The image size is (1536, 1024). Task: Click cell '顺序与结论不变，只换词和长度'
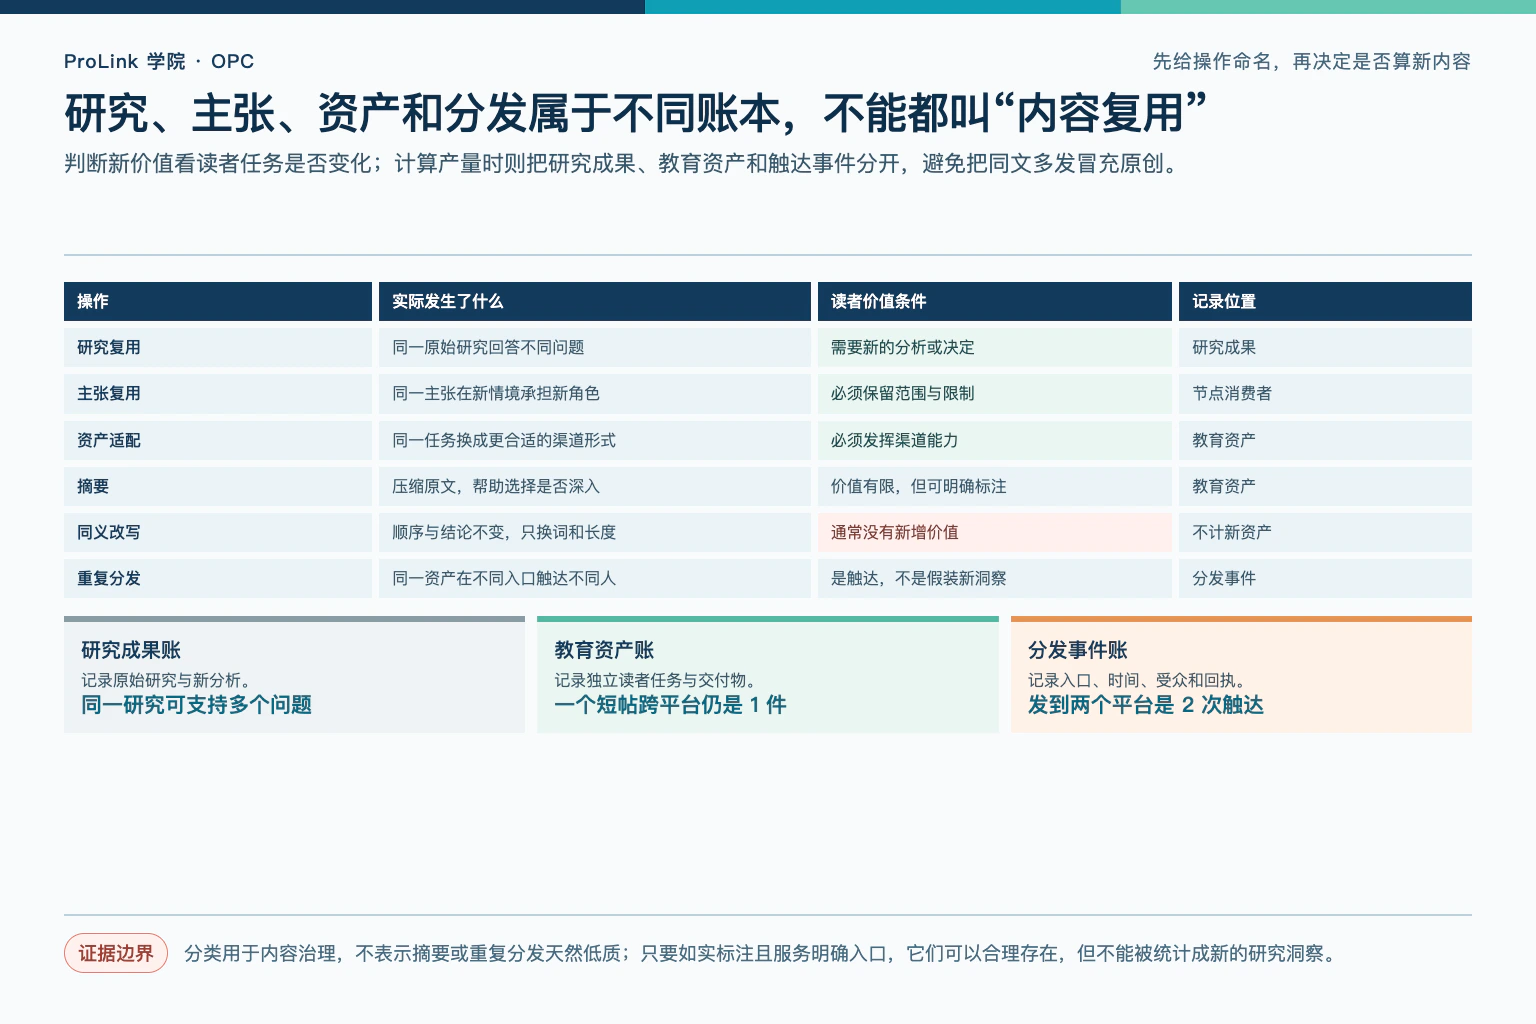point(595,532)
